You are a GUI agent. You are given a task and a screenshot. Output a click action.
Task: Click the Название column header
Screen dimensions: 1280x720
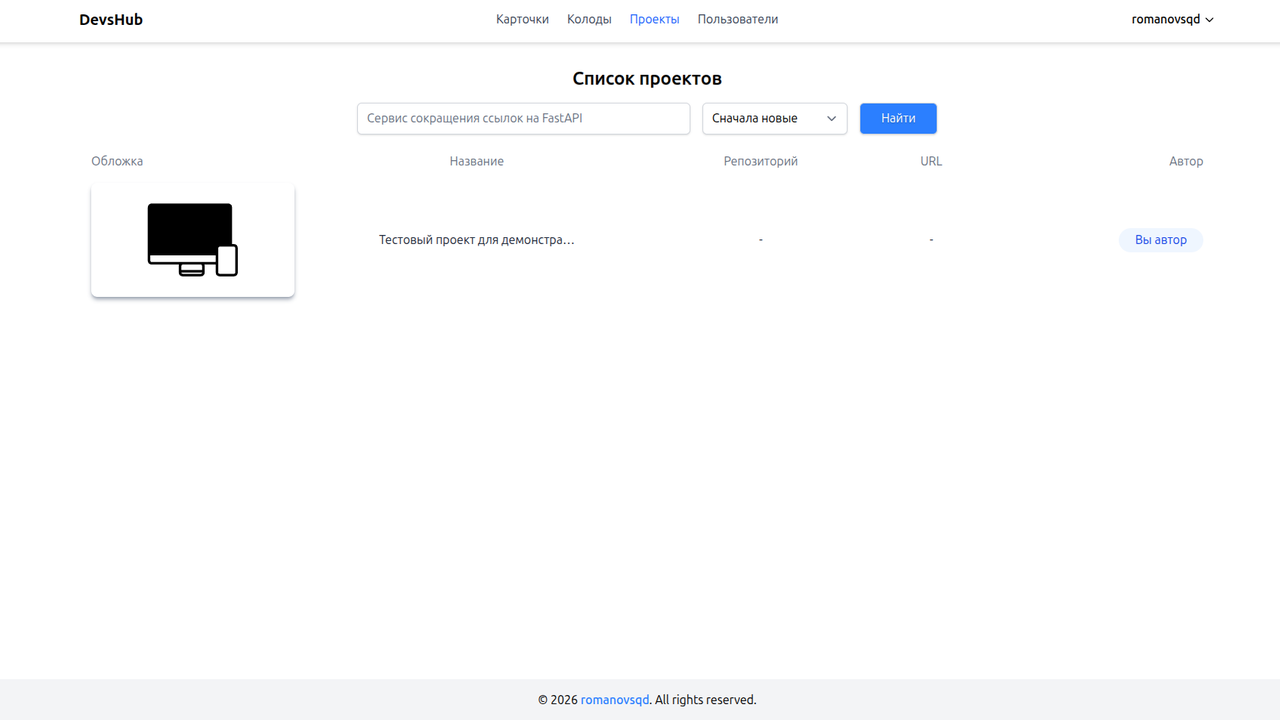(x=477, y=161)
